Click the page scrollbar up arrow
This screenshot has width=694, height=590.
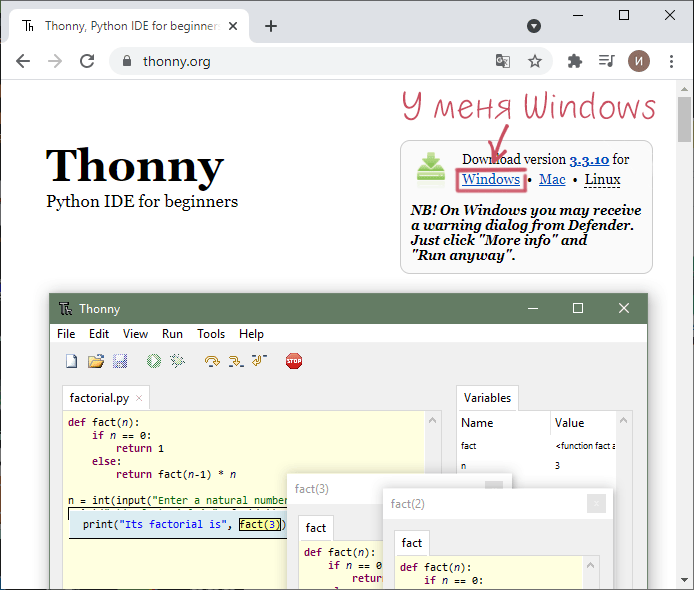point(685,89)
